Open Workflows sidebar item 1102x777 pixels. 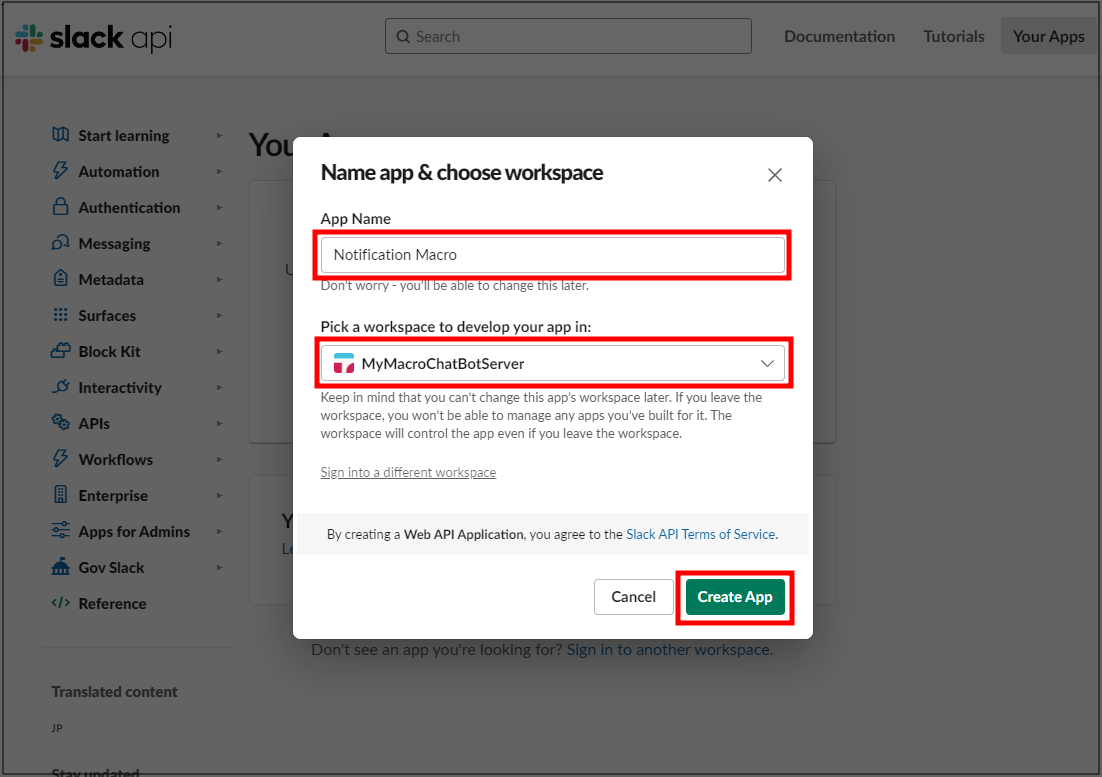pyautogui.click(x=116, y=459)
